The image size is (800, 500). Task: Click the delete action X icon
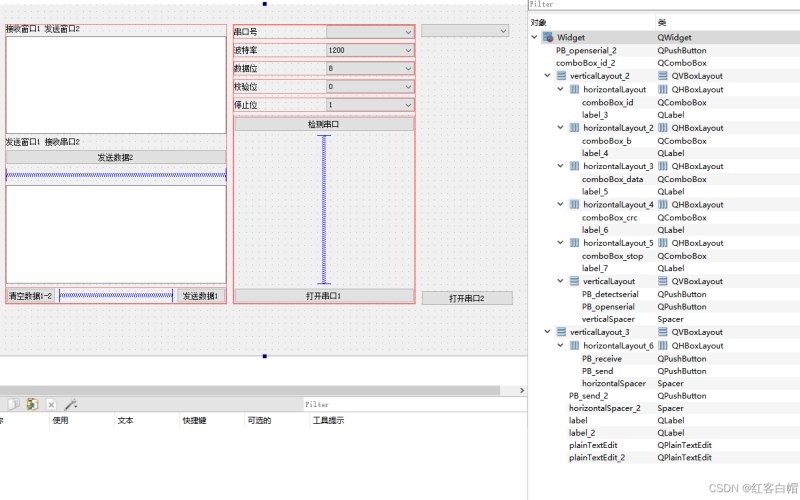click(x=51, y=405)
